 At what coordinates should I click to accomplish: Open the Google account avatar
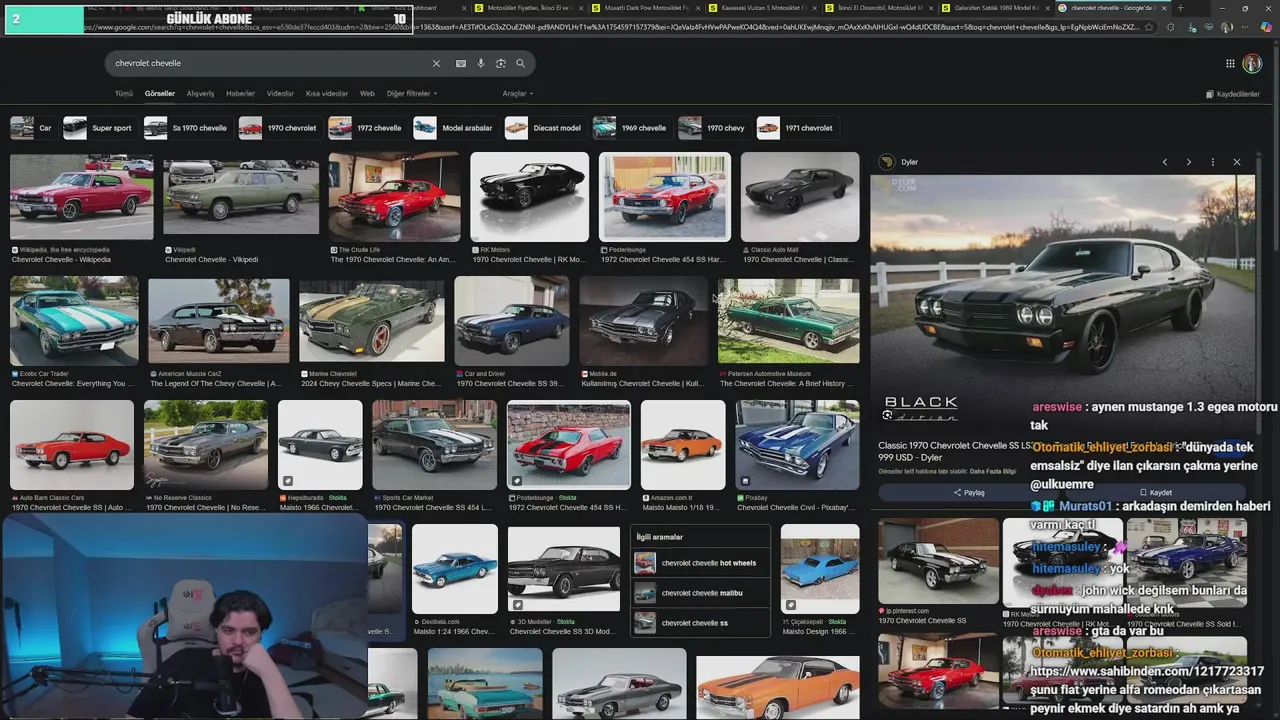(x=1252, y=63)
